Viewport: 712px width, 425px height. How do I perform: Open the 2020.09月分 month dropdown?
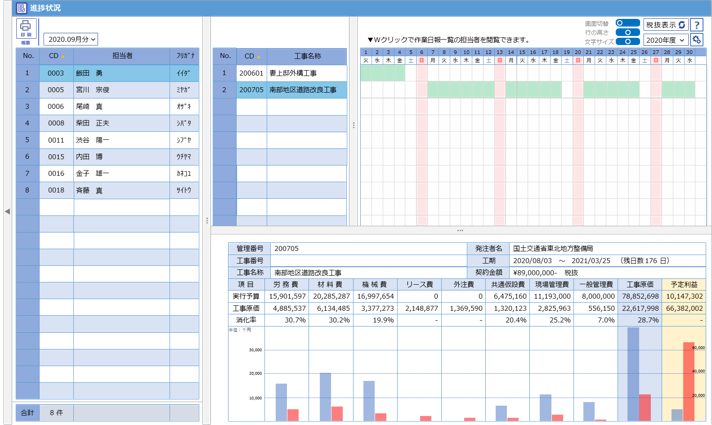[x=70, y=39]
